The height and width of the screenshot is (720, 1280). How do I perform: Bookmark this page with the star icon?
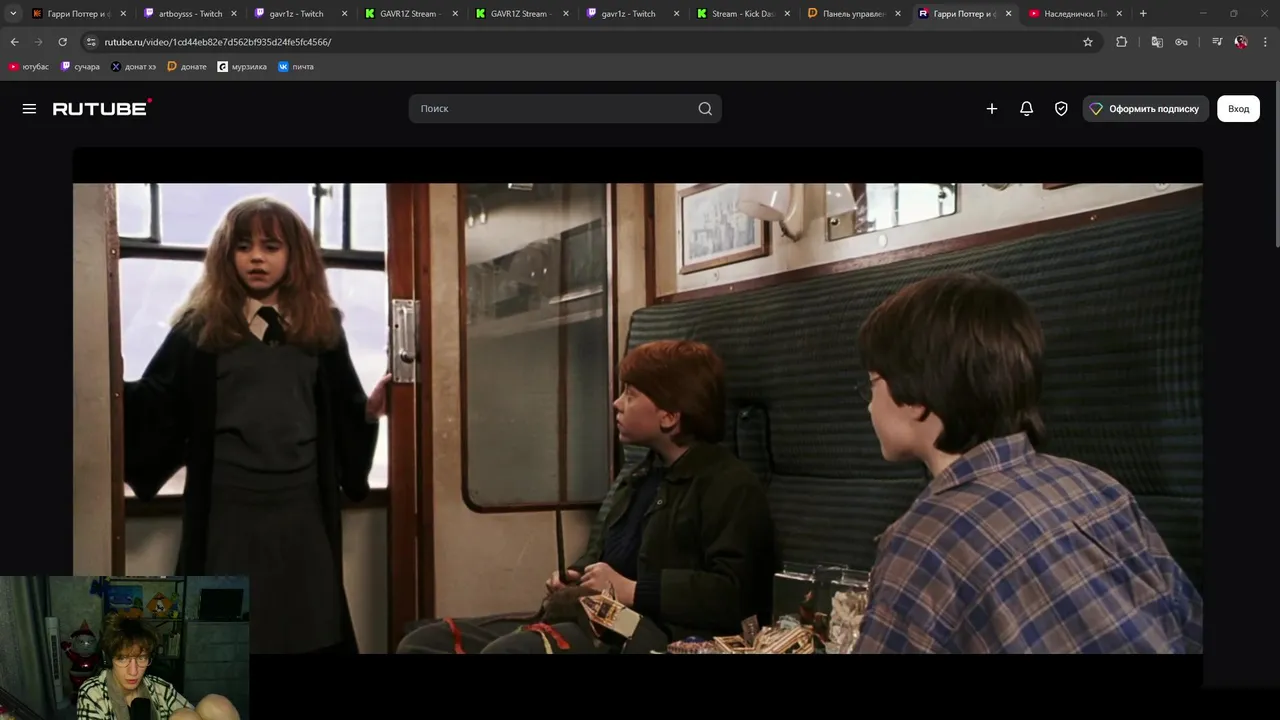[1088, 42]
